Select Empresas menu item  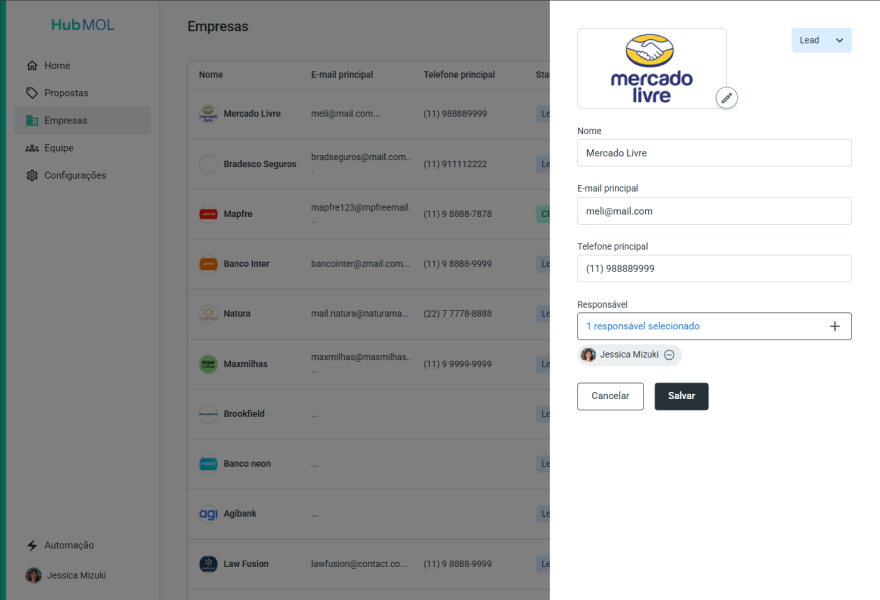click(82, 120)
